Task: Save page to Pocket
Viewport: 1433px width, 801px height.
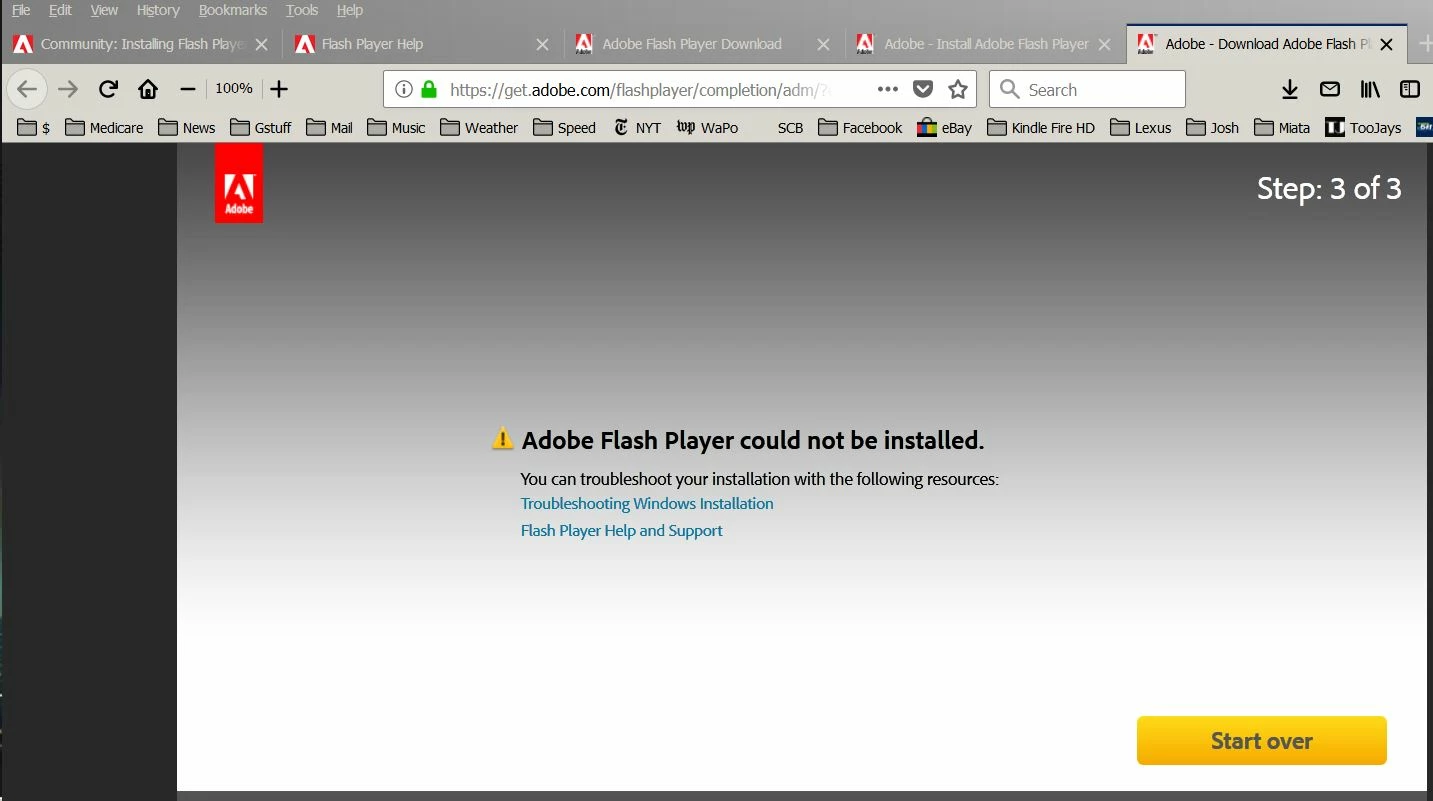Action: tap(923, 89)
